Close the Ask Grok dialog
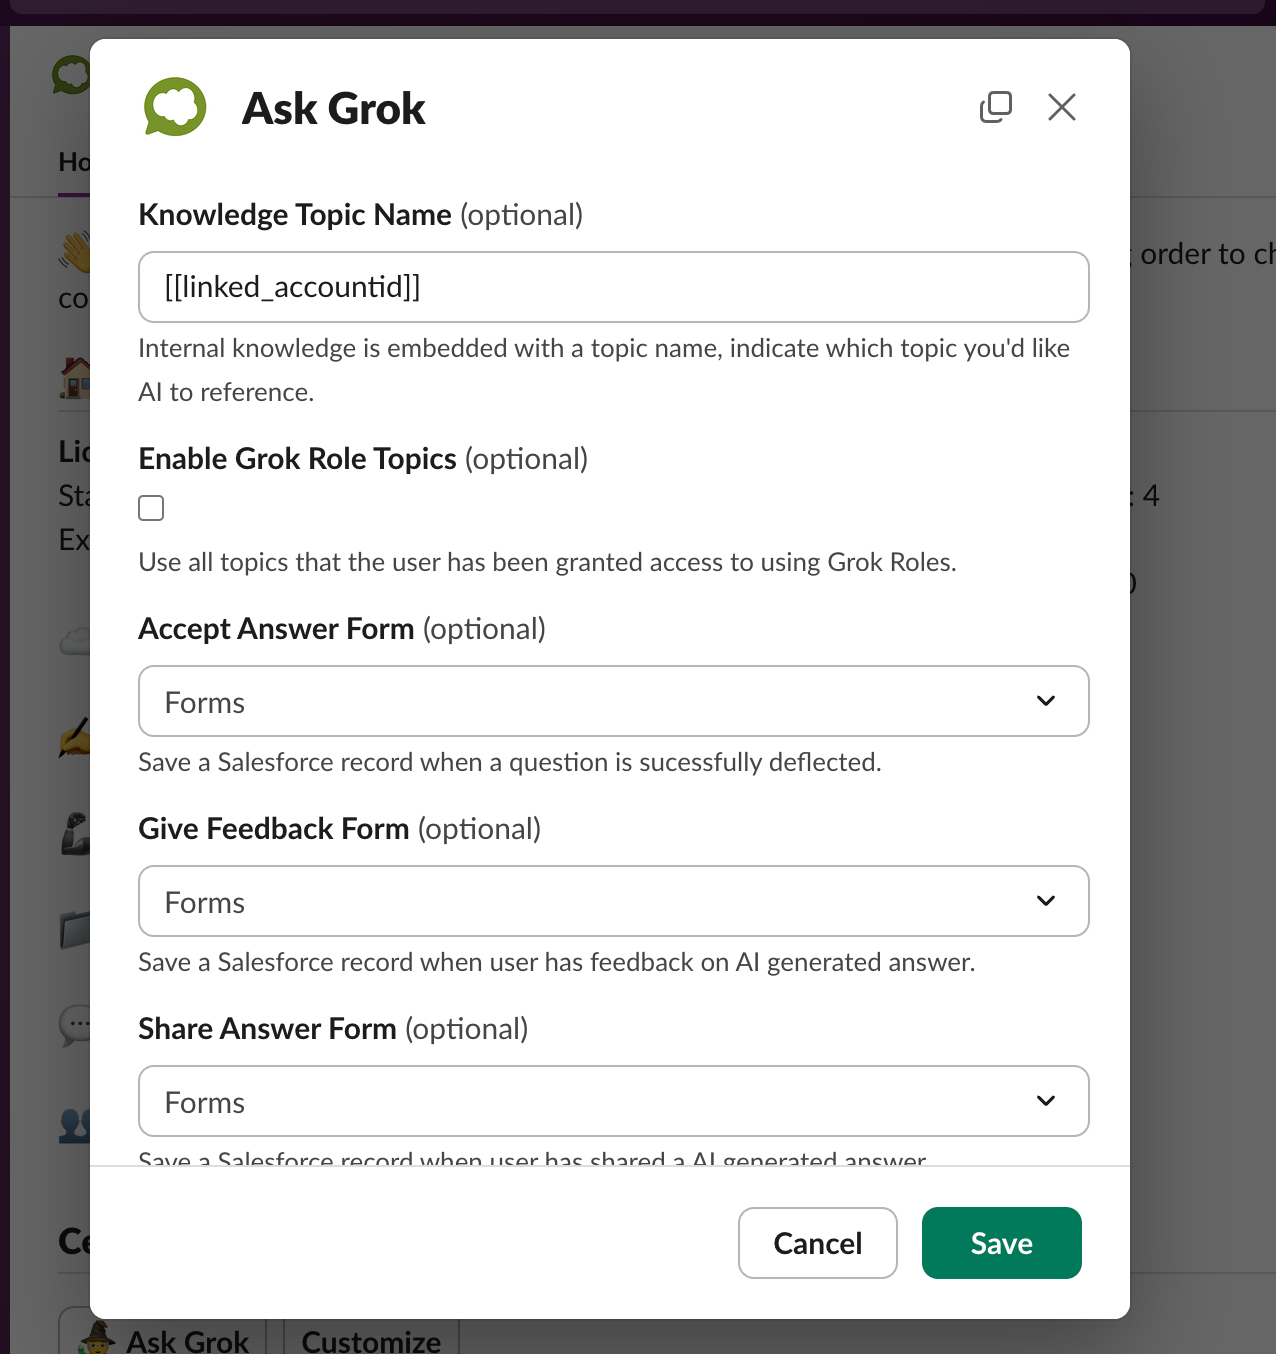The width and height of the screenshot is (1276, 1354). coord(1061,107)
